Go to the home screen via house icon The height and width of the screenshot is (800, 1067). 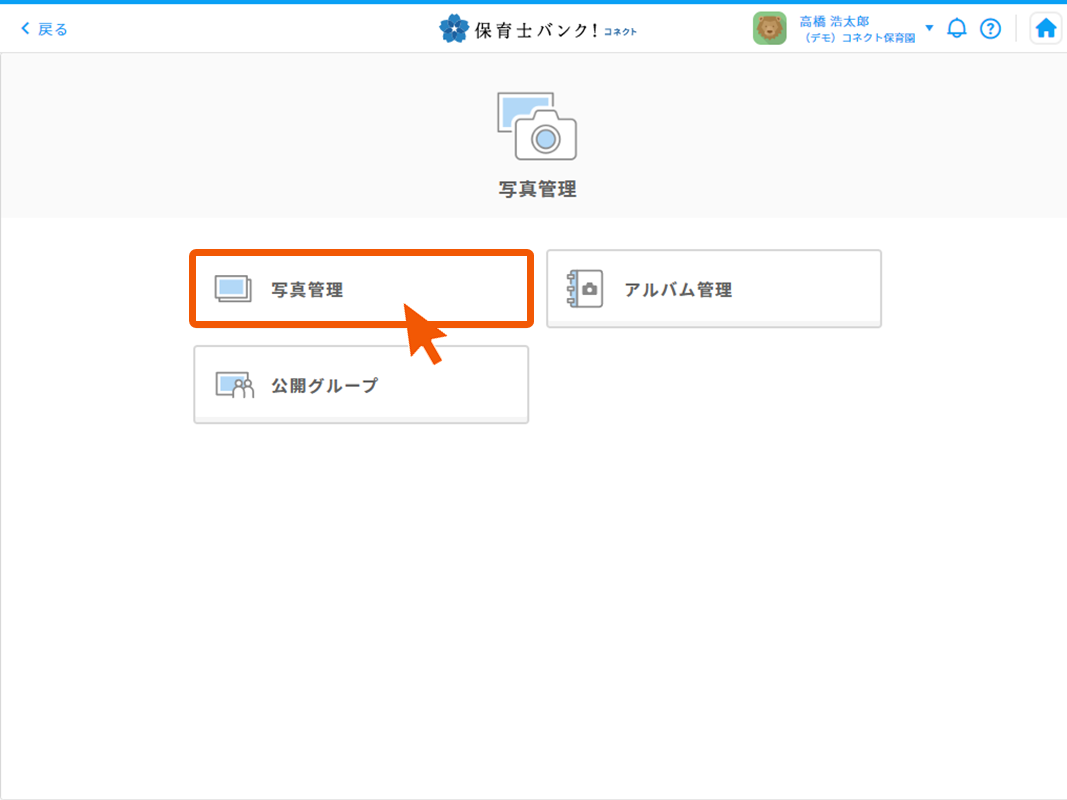click(1046, 28)
